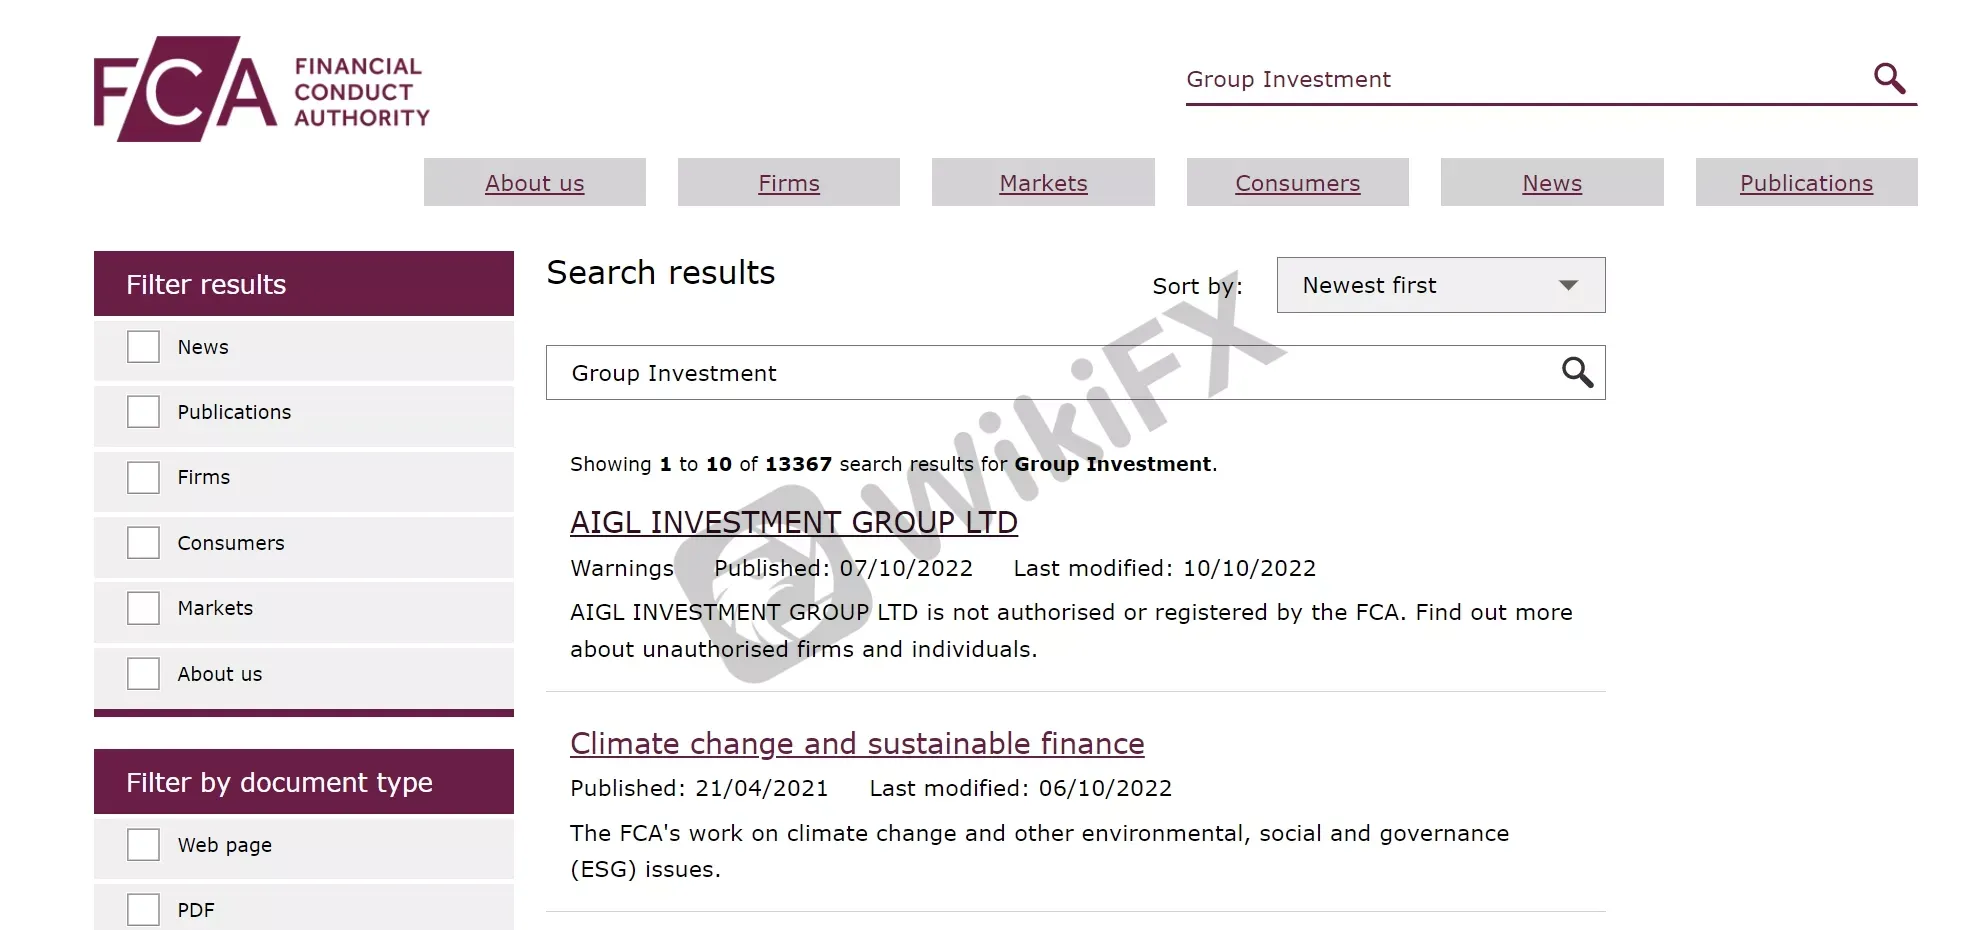
Task: Open the AIGL INVESTMENT GROUP LTD result
Action: tap(794, 522)
